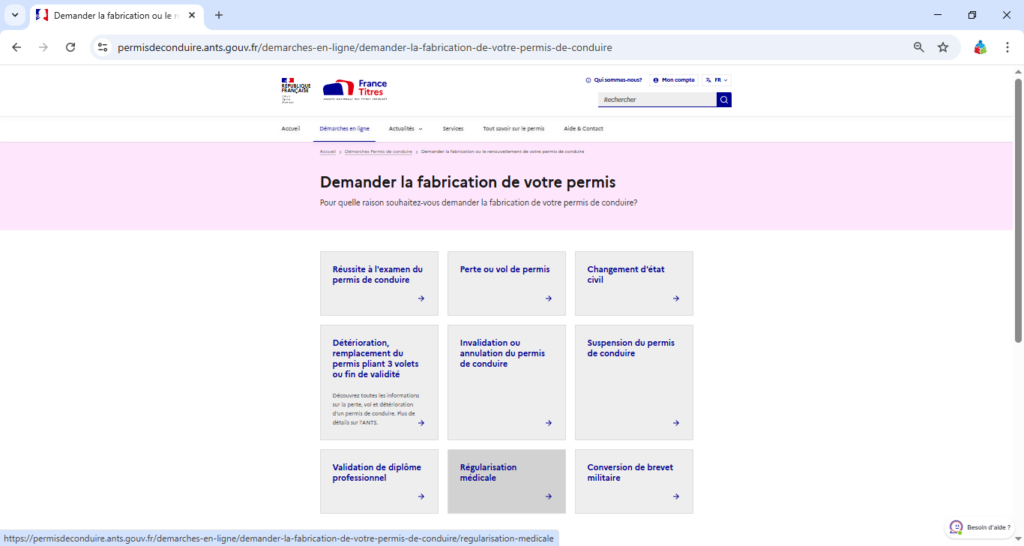Viewport: 1024px width, 546px height.
Task: Expand the Actualités dropdown menu
Action: (x=405, y=129)
